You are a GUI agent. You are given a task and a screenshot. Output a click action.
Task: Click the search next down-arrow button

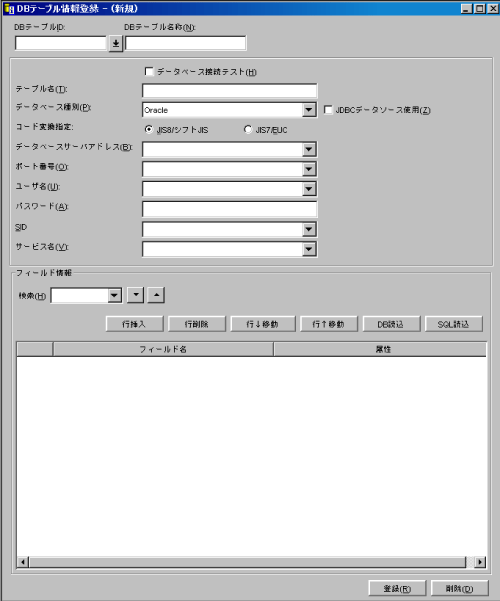pyautogui.click(x=136, y=295)
